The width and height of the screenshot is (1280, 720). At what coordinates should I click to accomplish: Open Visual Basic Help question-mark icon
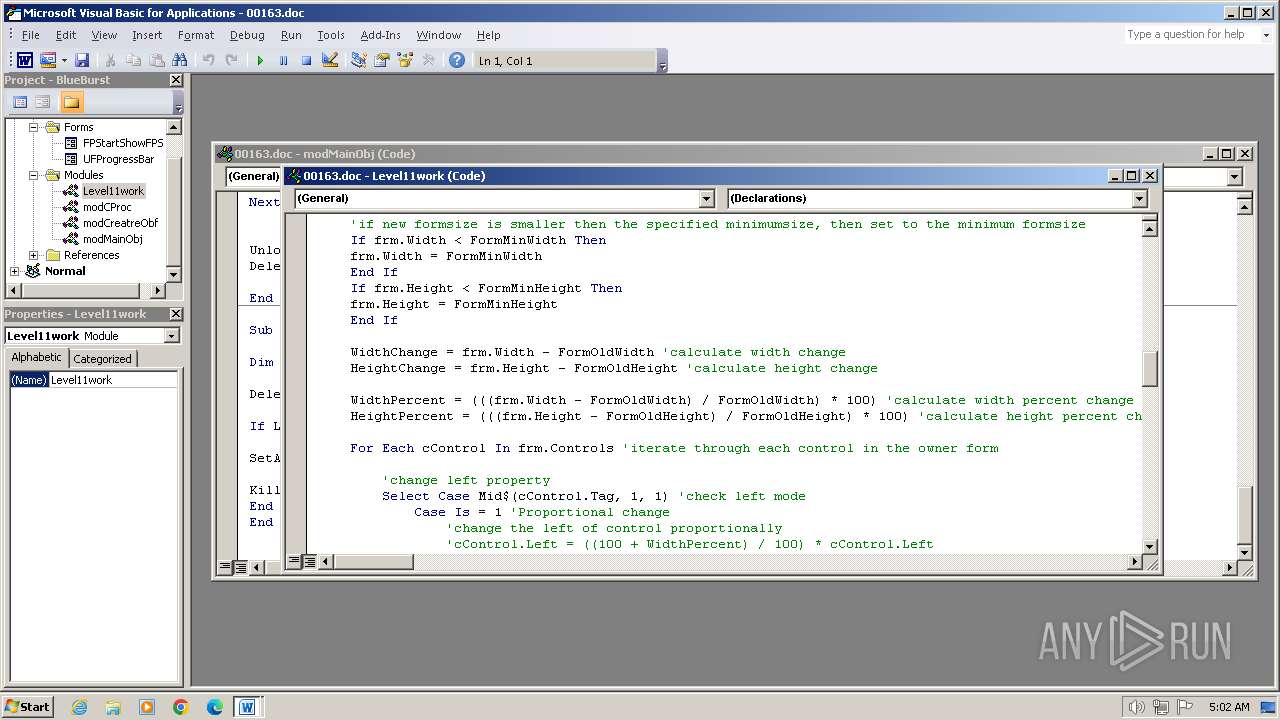457,61
